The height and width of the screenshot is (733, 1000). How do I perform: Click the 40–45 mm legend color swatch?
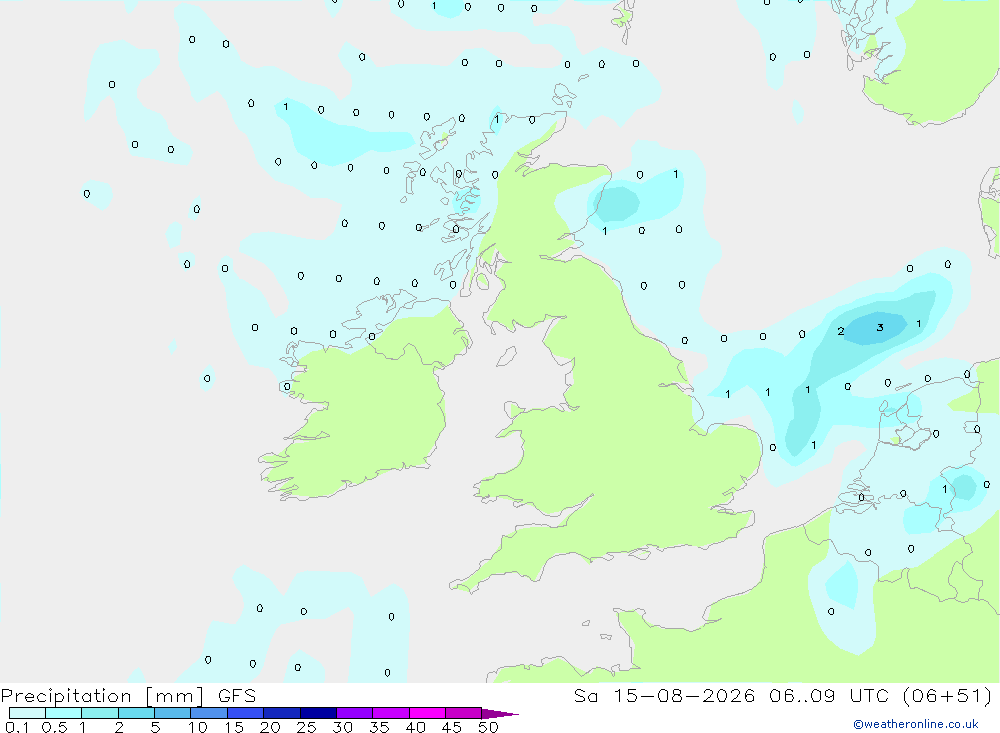[427, 713]
